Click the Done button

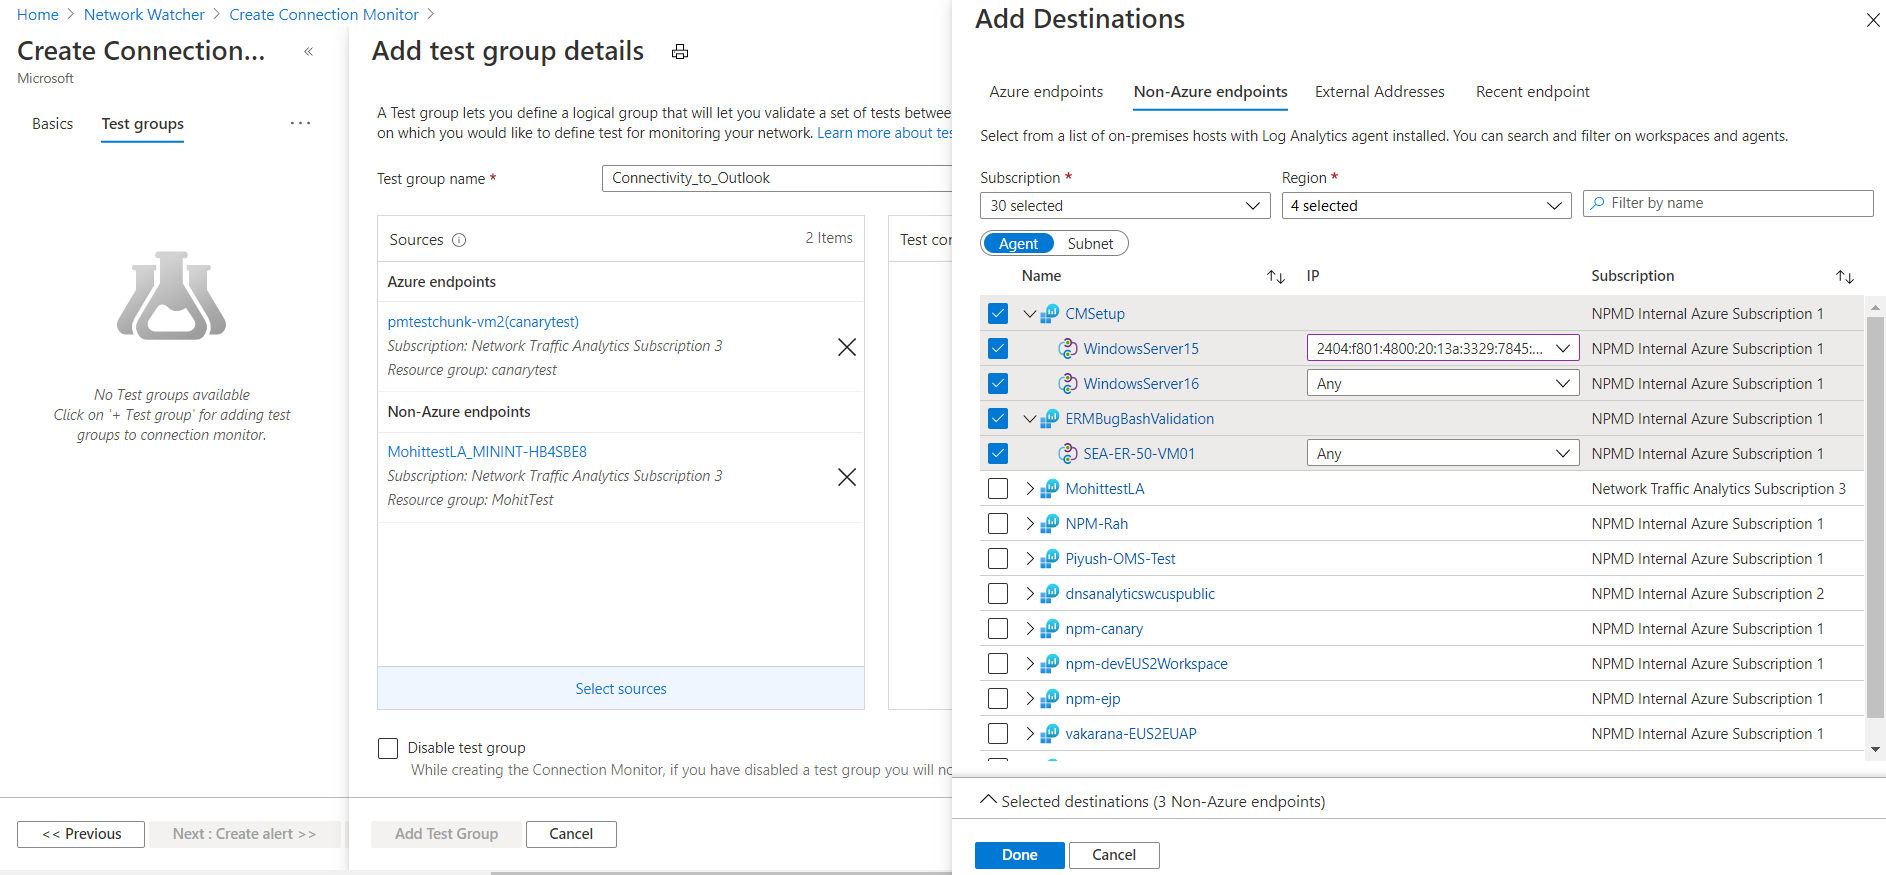pyautogui.click(x=1019, y=855)
